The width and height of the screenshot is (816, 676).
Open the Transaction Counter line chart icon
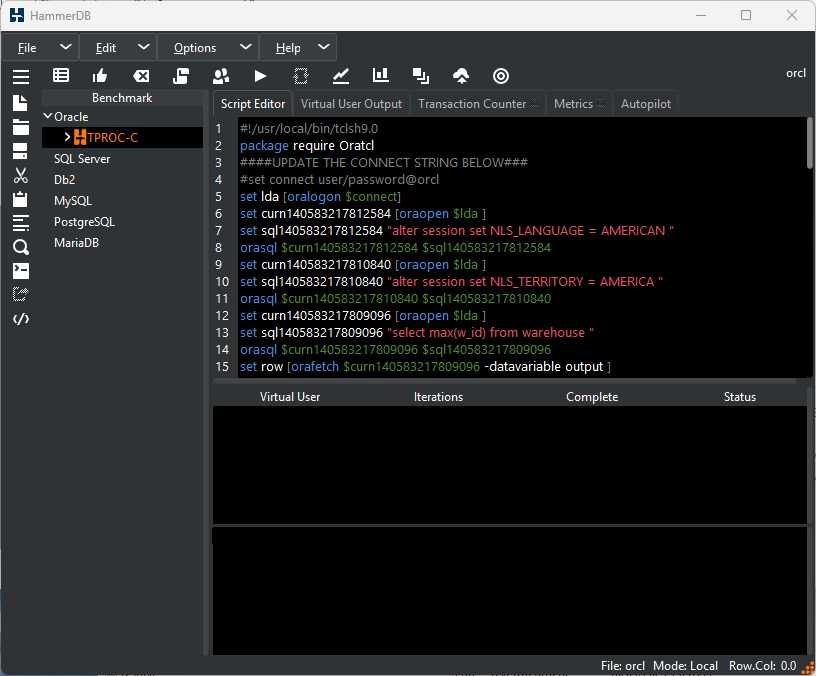pyautogui.click(x=341, y=76)
